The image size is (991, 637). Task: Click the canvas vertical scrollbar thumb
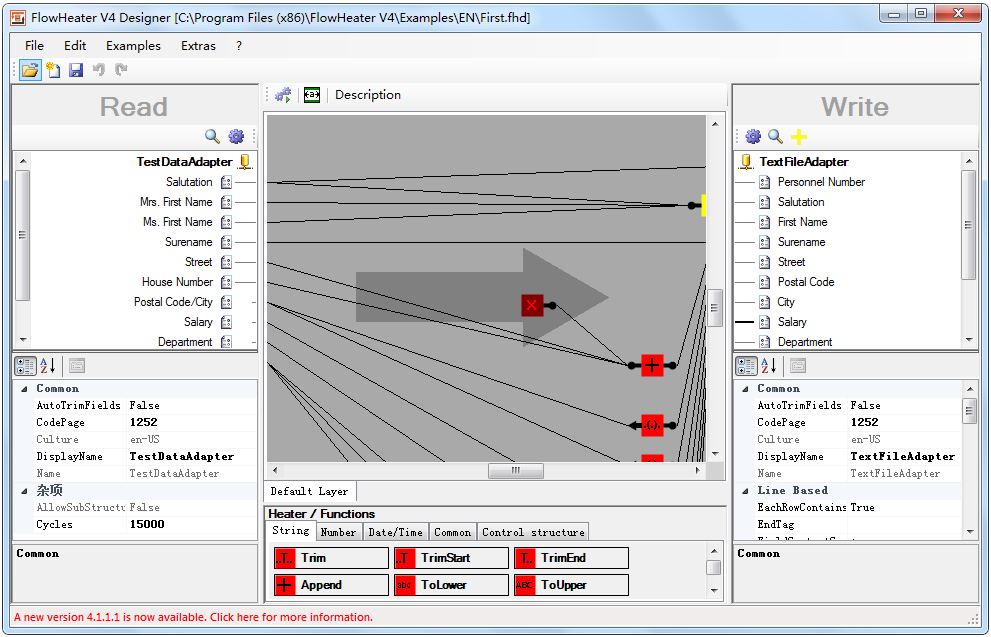[715, 308]
